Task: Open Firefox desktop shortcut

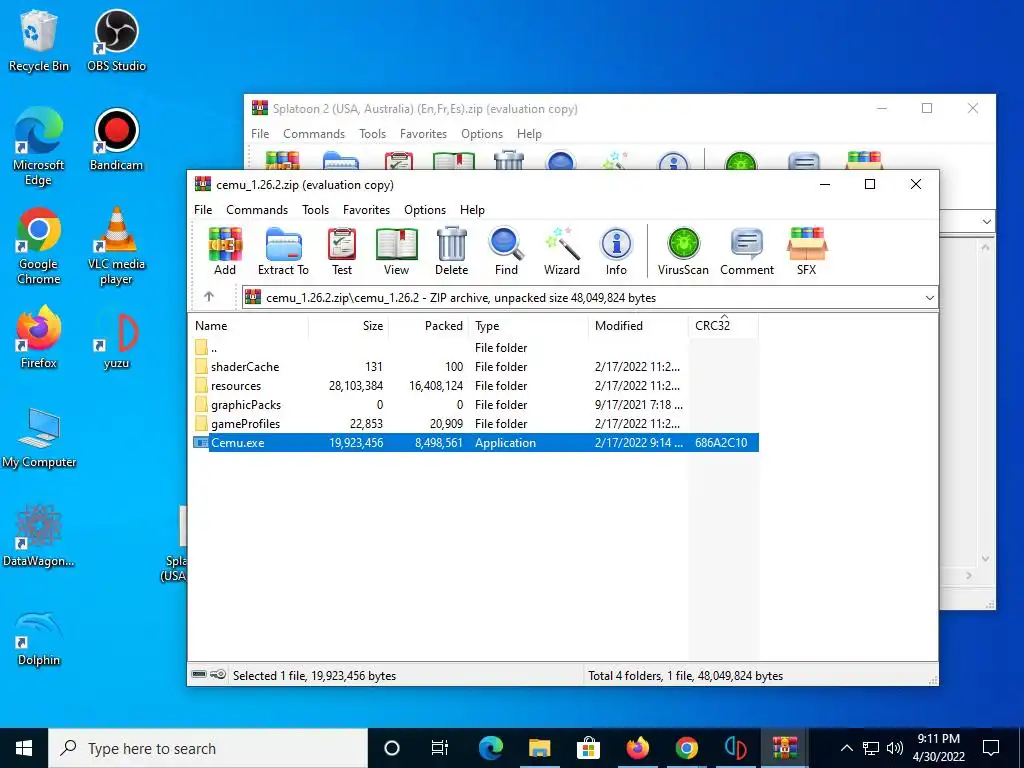Action: click(x=39, y=337)
